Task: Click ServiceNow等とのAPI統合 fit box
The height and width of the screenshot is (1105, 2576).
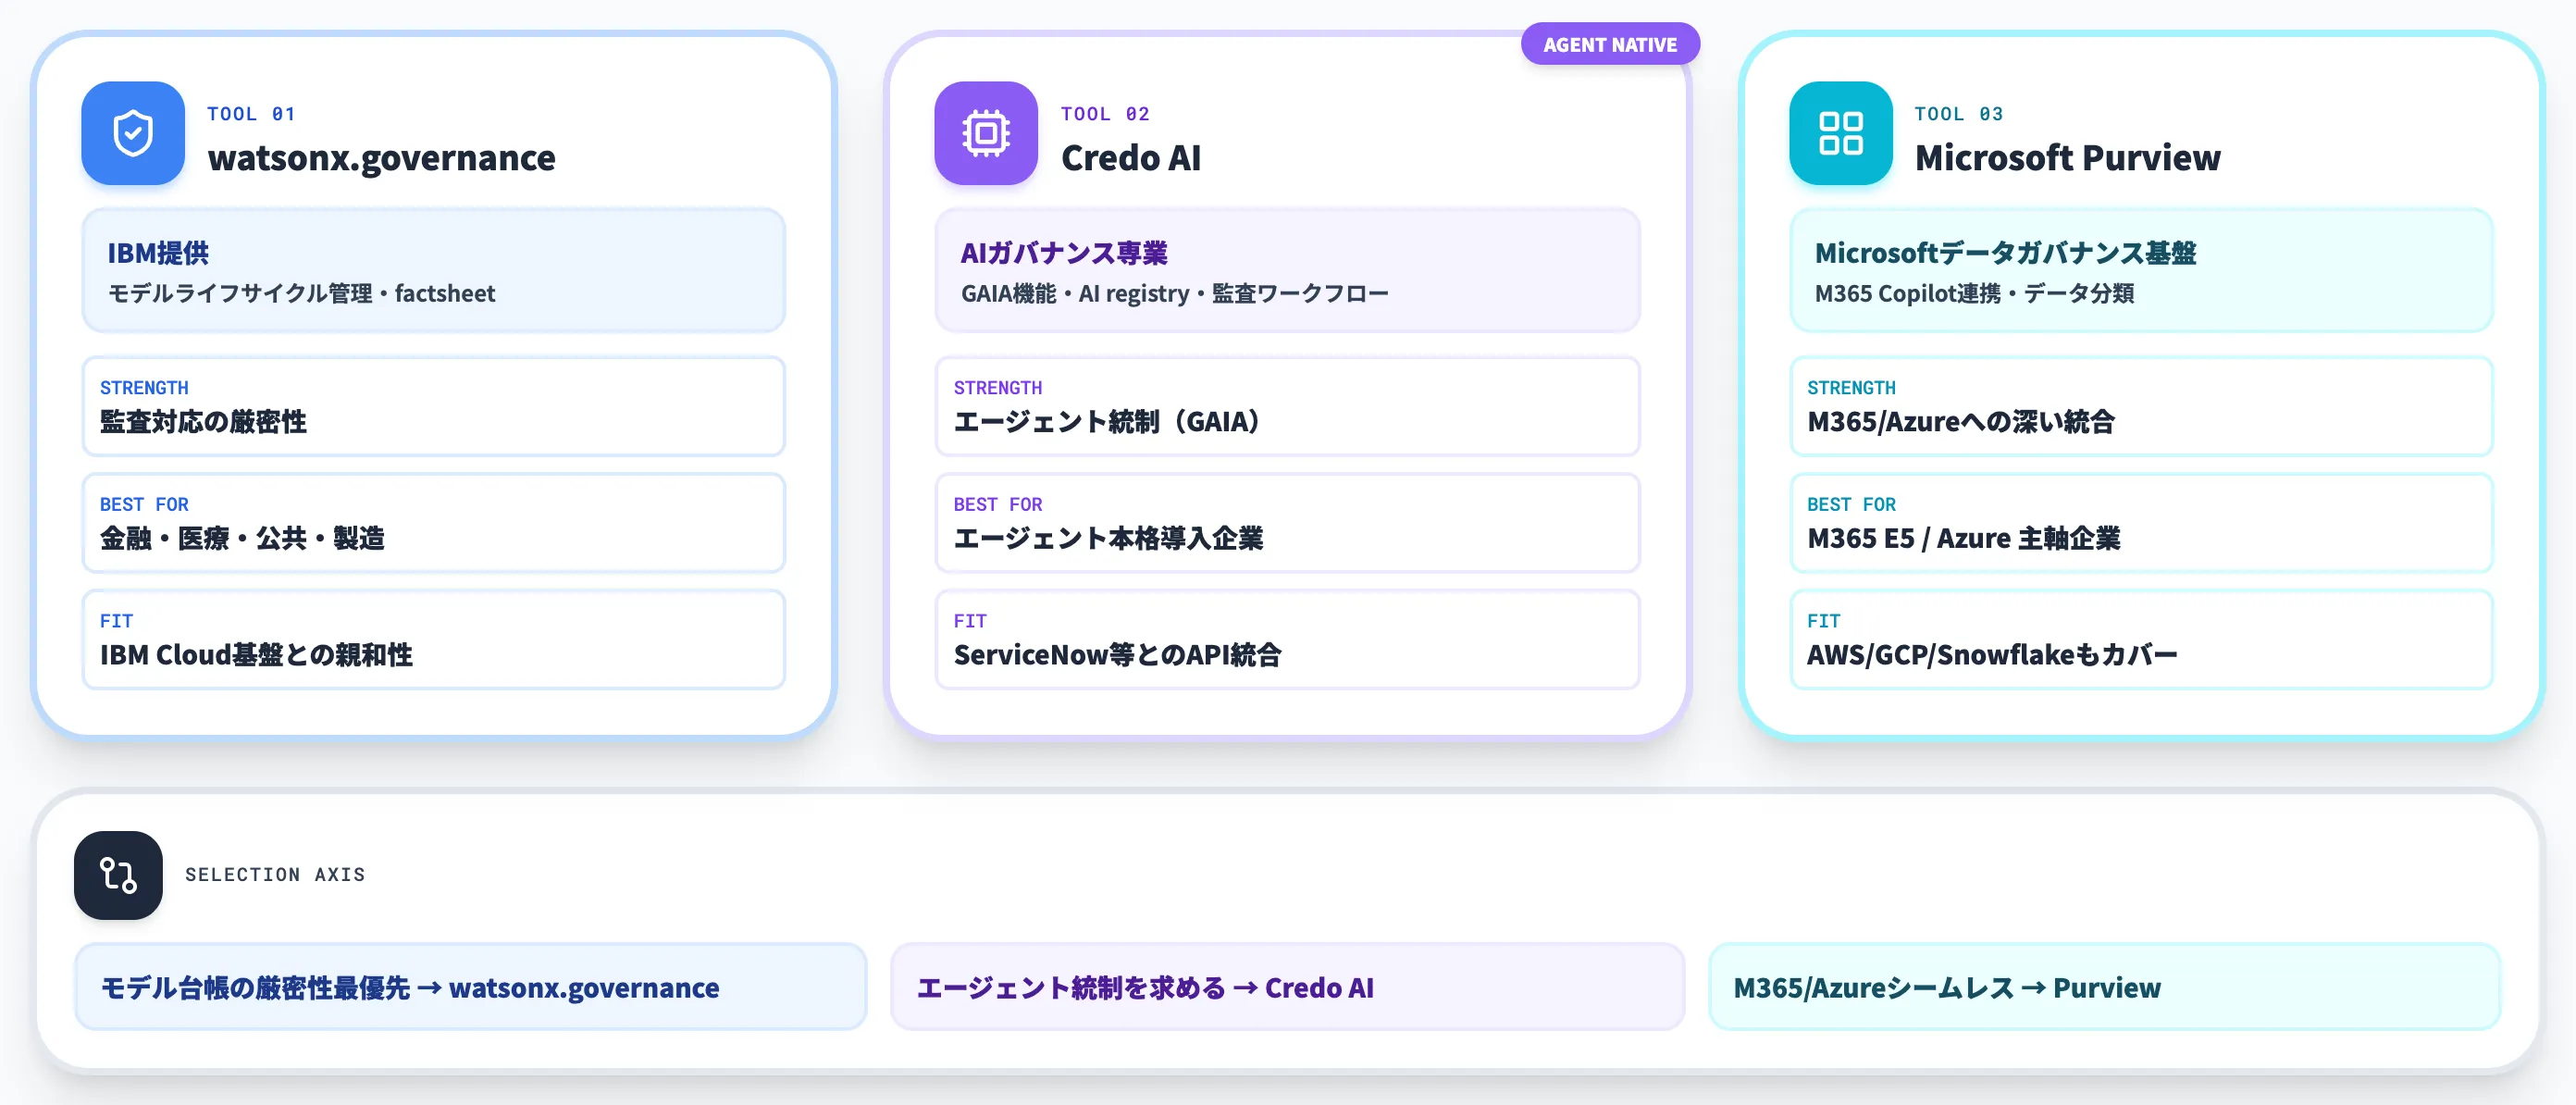Action: [1287, 639]
